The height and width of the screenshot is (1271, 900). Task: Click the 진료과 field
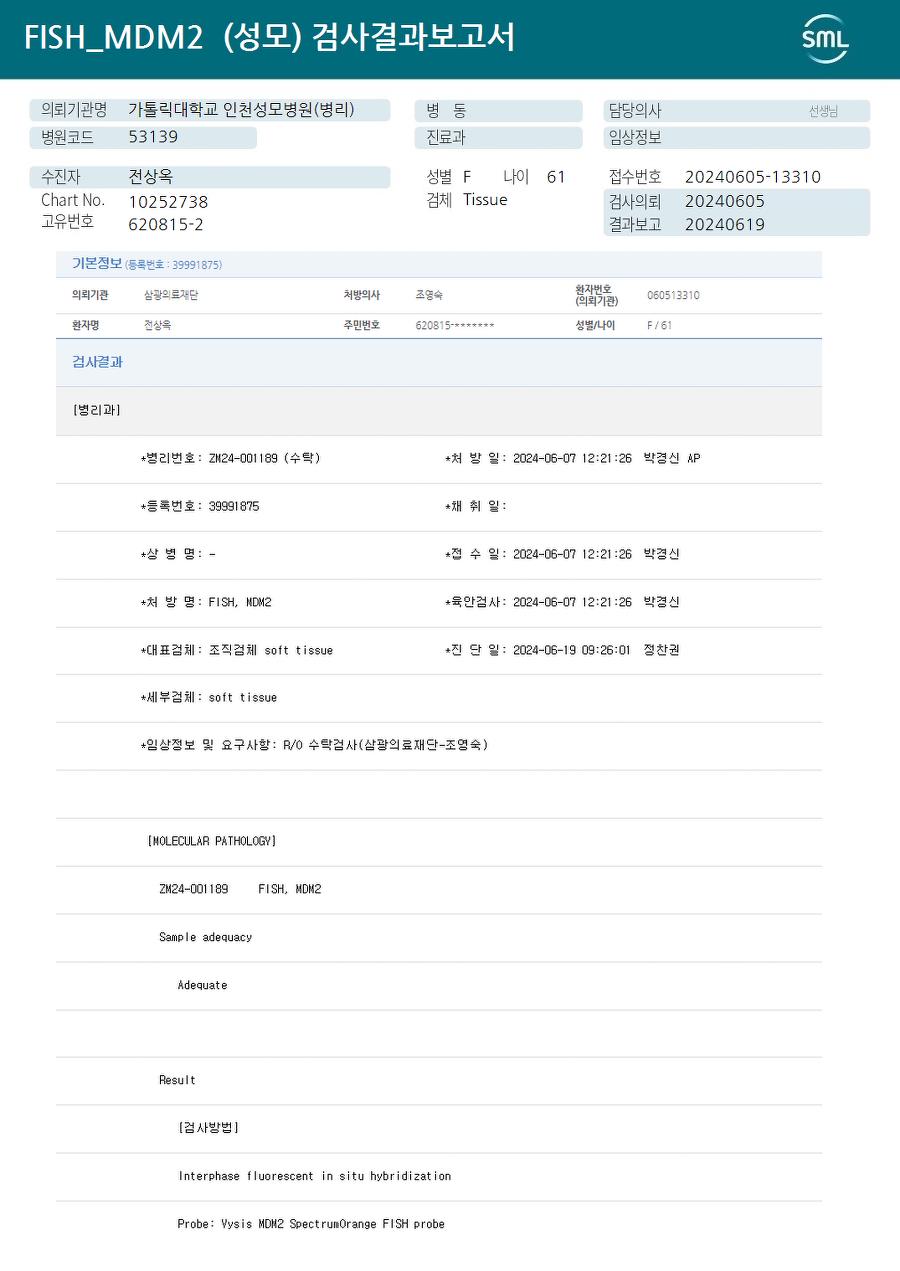[498, 138]
